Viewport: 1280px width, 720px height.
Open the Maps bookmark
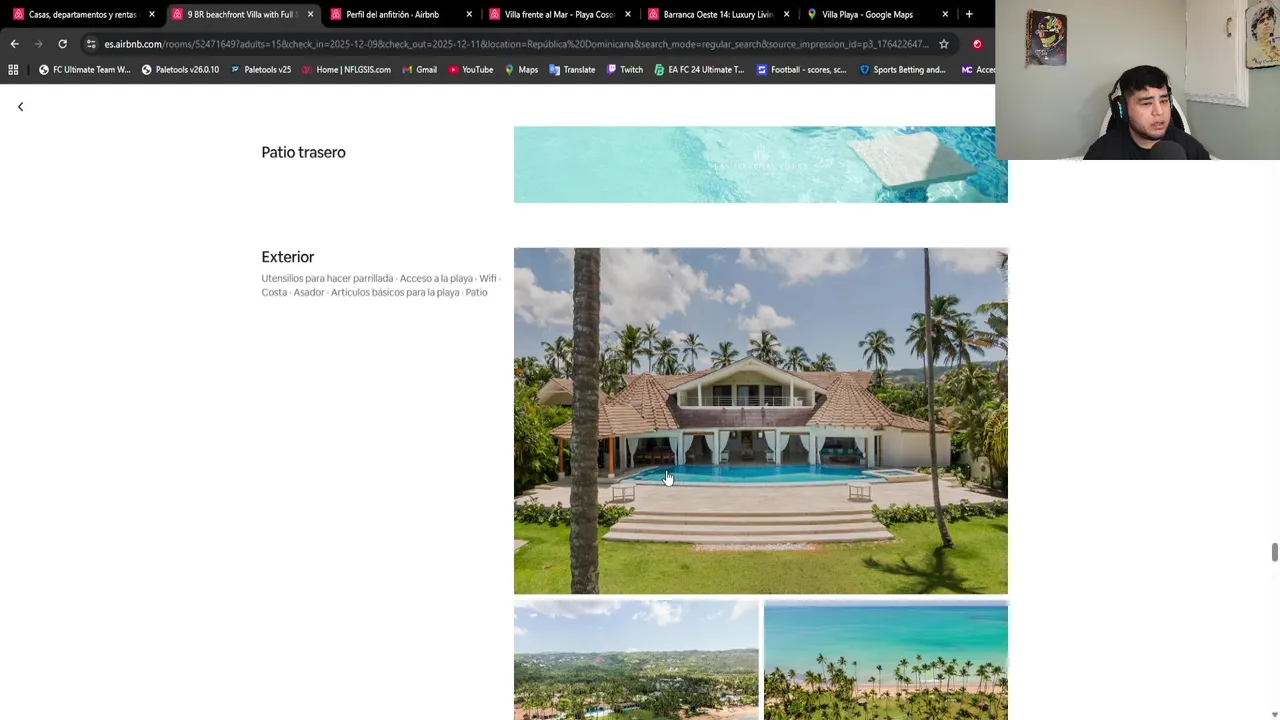click(x=521, y=70)
